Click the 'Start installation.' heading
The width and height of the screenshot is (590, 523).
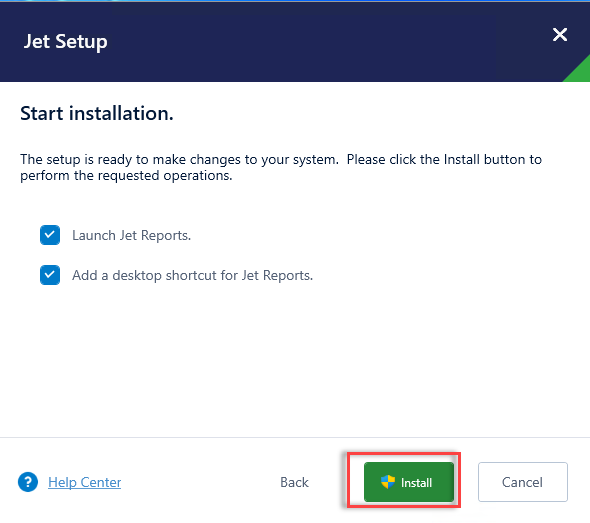97,113
